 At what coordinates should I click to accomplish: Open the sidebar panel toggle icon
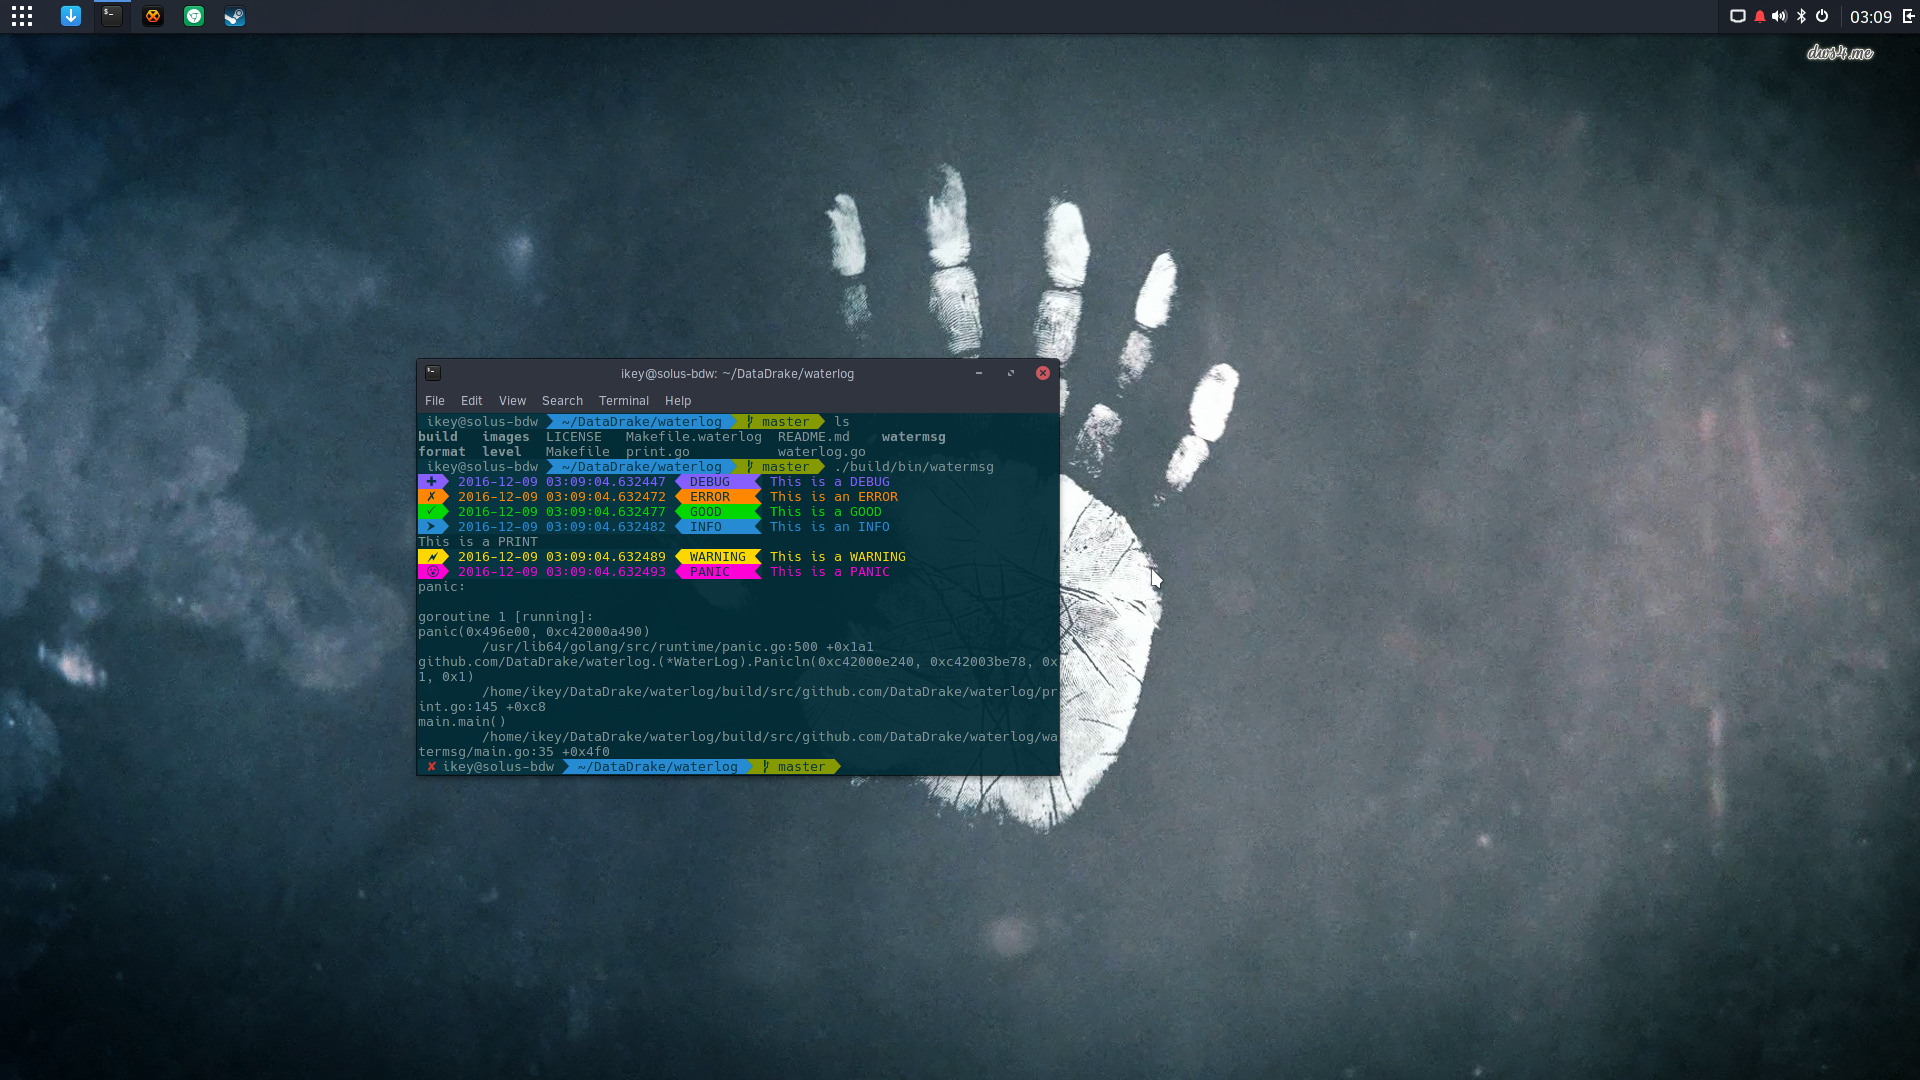point(1909,16)
